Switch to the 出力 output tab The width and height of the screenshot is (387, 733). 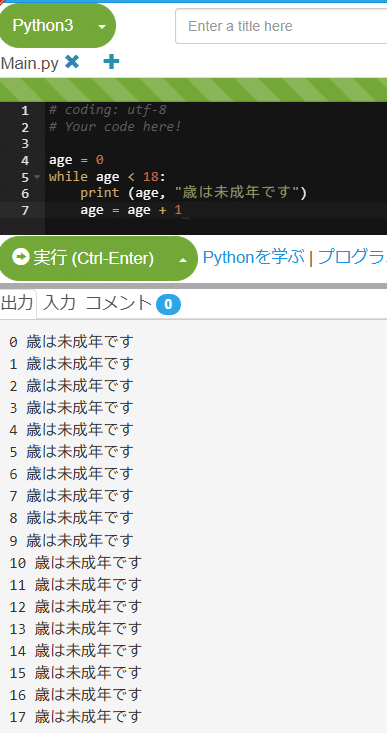point(17,303)
